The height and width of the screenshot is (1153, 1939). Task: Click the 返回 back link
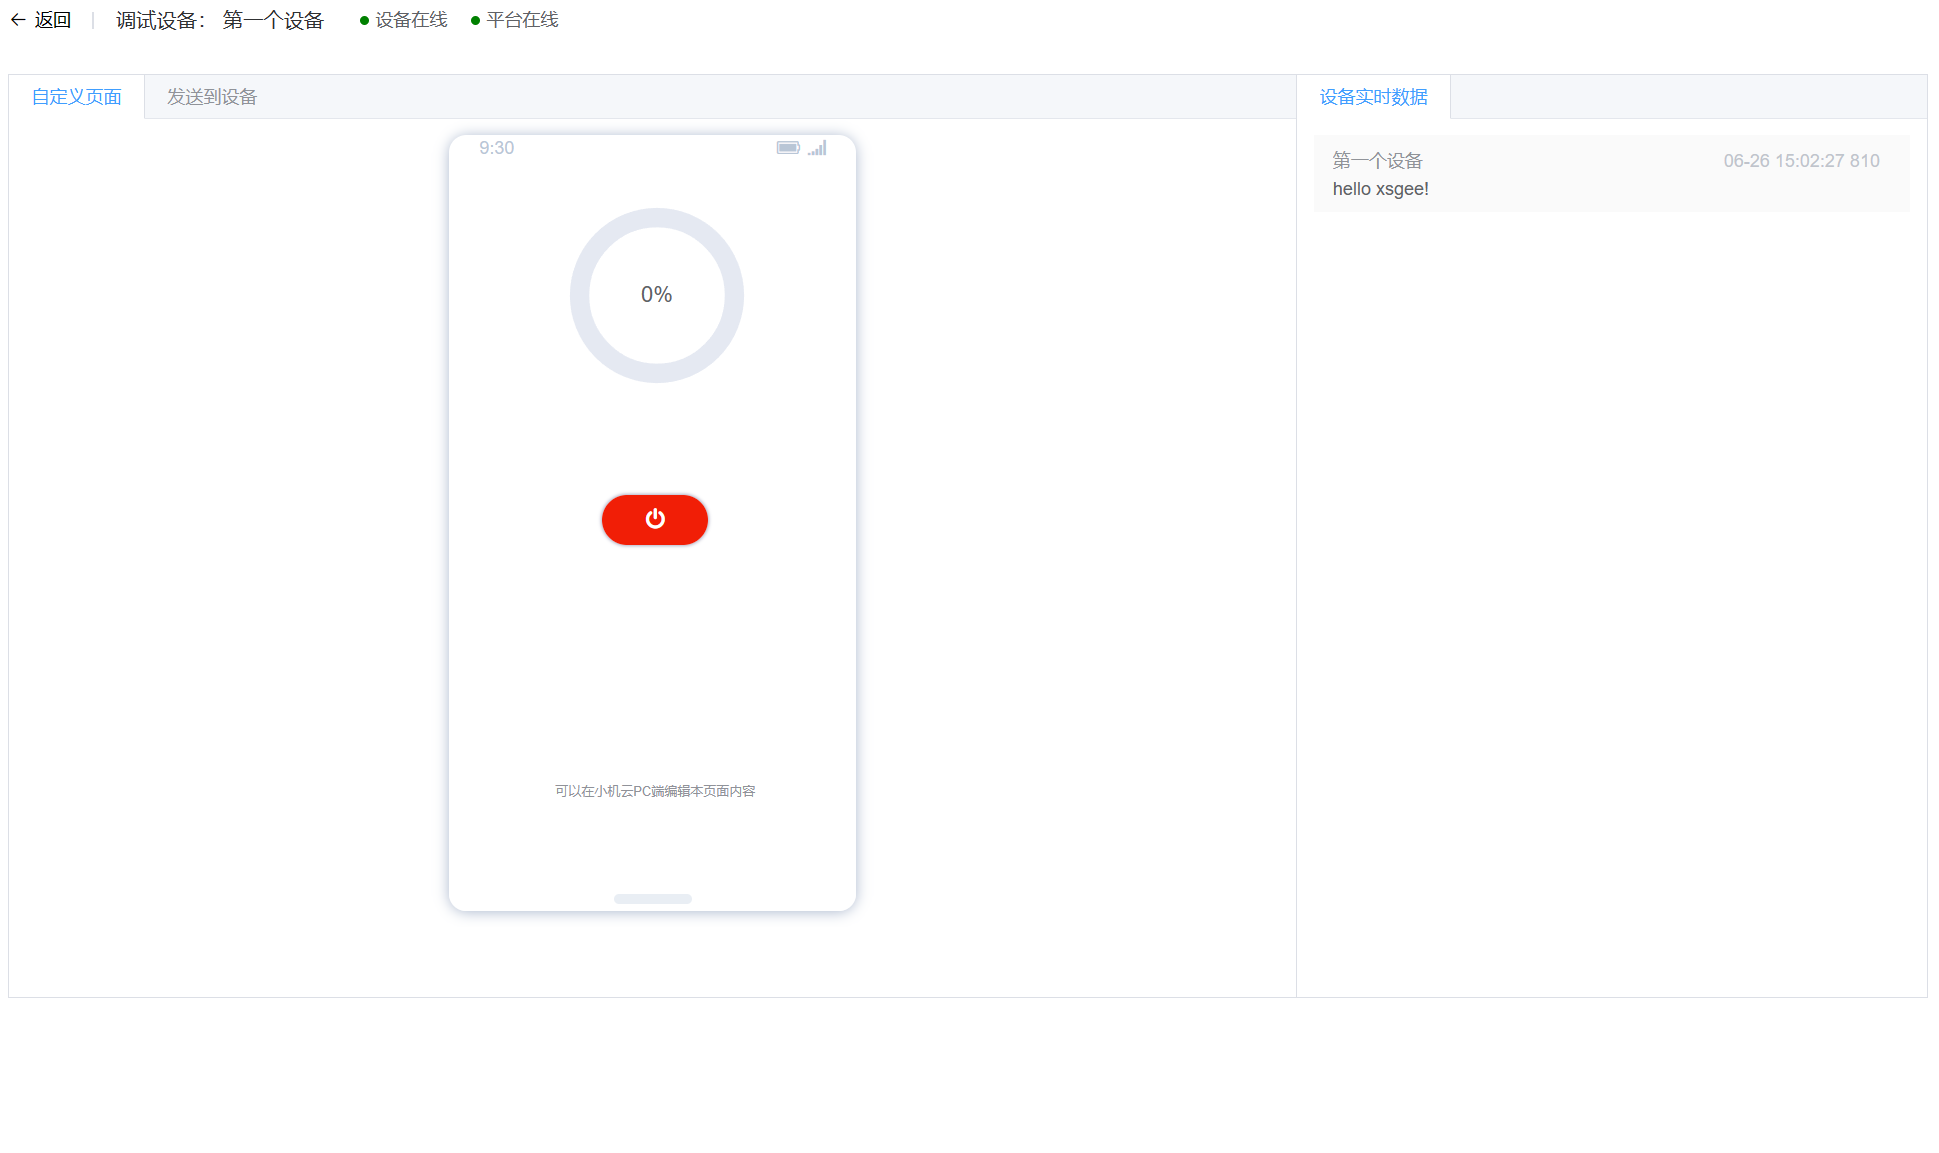pyautogui.click(x=52, y=20)
